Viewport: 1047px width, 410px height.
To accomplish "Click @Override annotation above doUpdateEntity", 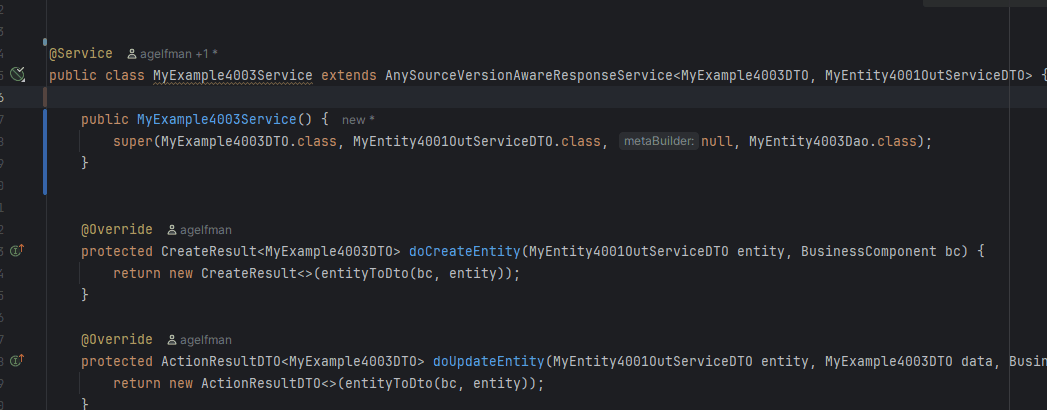I will [x=117, y=340].
